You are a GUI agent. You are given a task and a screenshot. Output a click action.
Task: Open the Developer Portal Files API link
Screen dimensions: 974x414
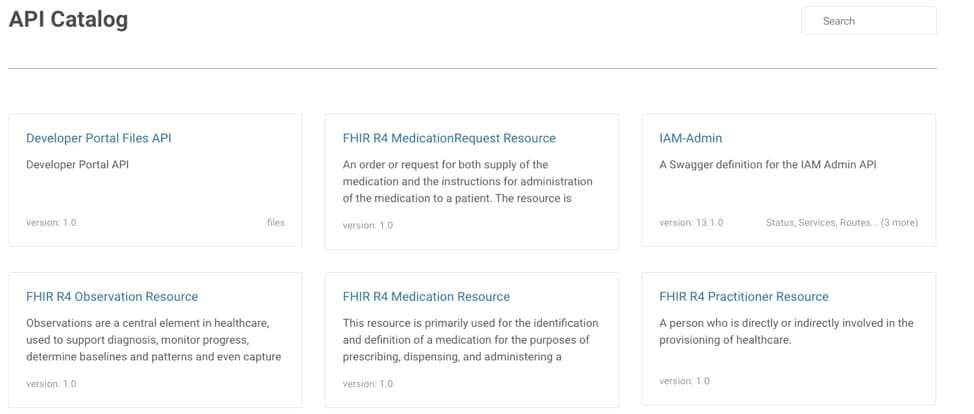(98, 138)
